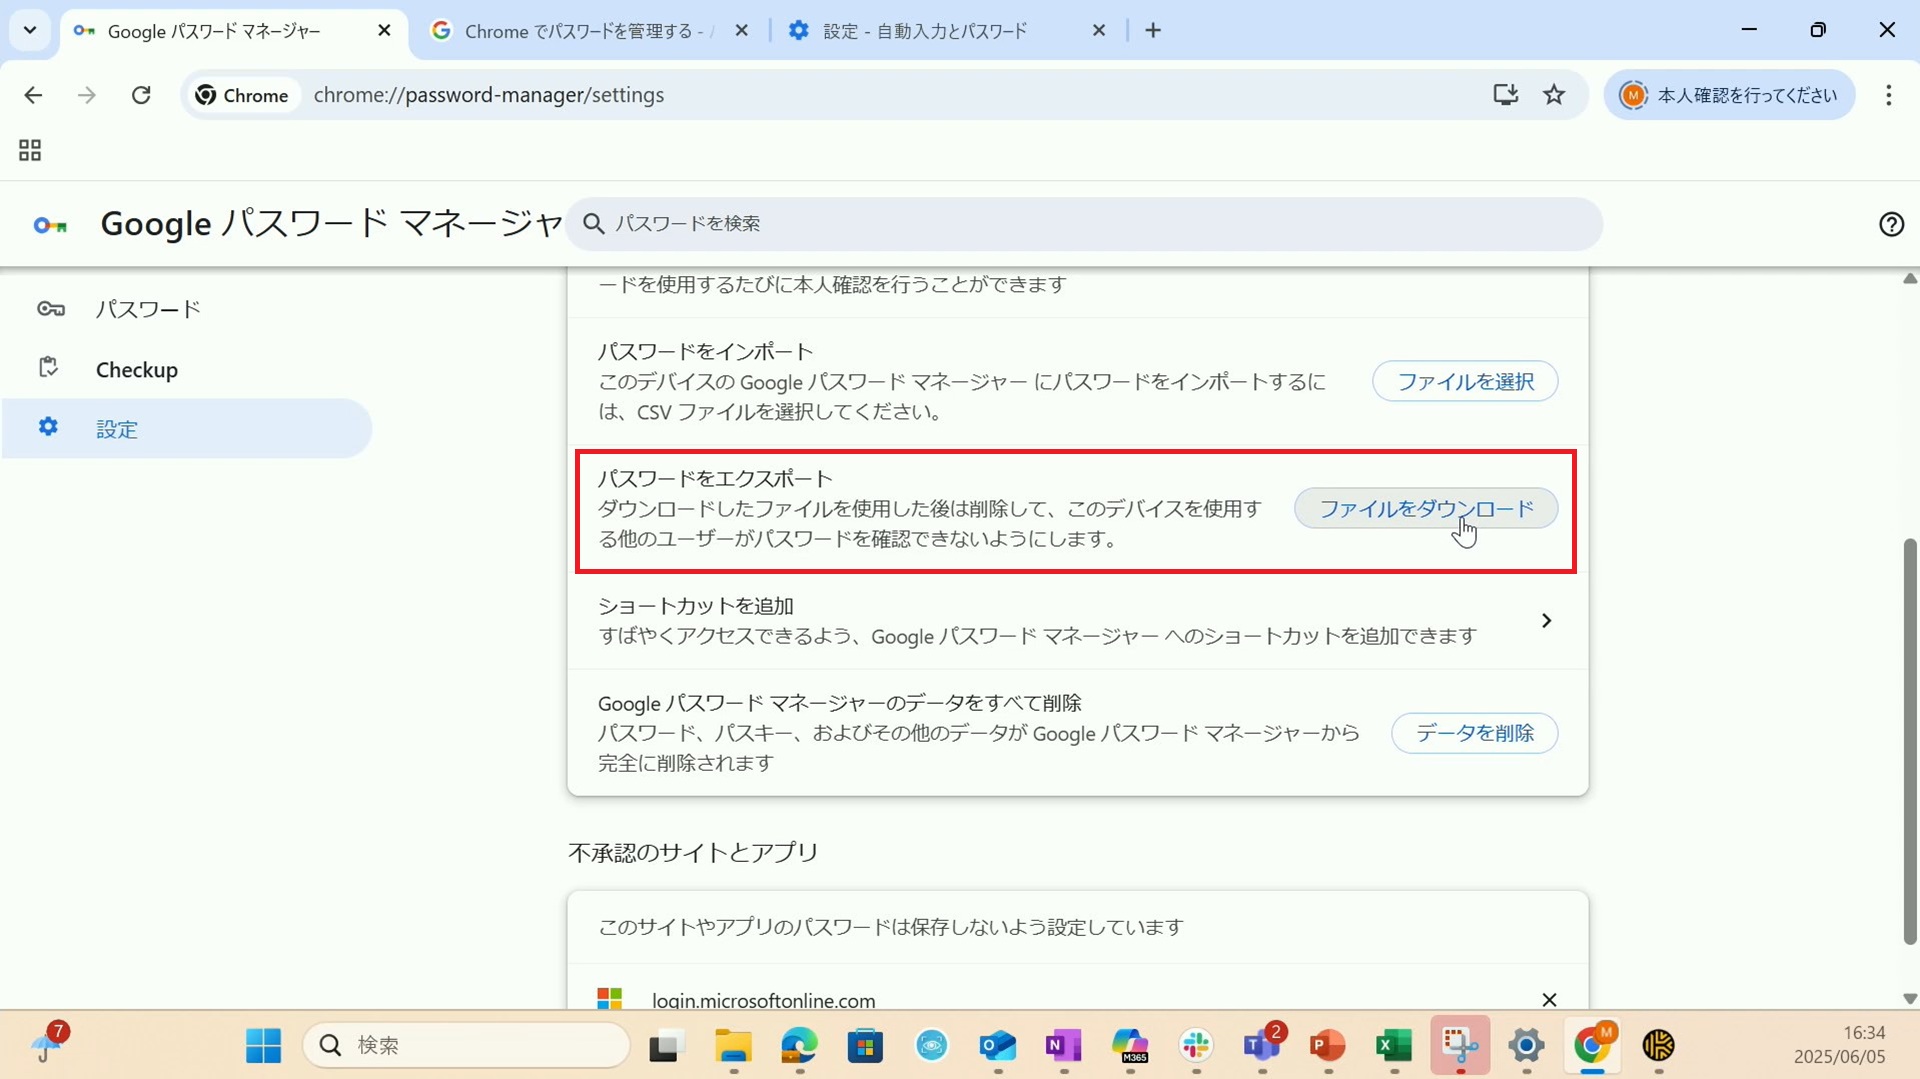1920x1079 pixels.
Task: Click the ファイルをダウンロード button
Action: pyautogui.click(x=1425, y=509)
